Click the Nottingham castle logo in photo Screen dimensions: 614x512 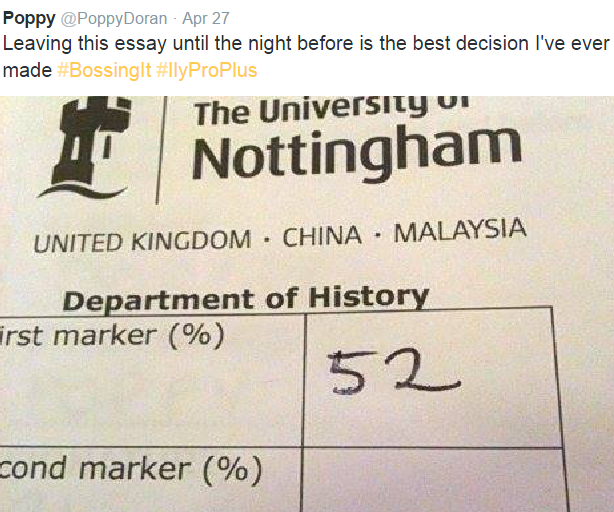click(85, 147)
